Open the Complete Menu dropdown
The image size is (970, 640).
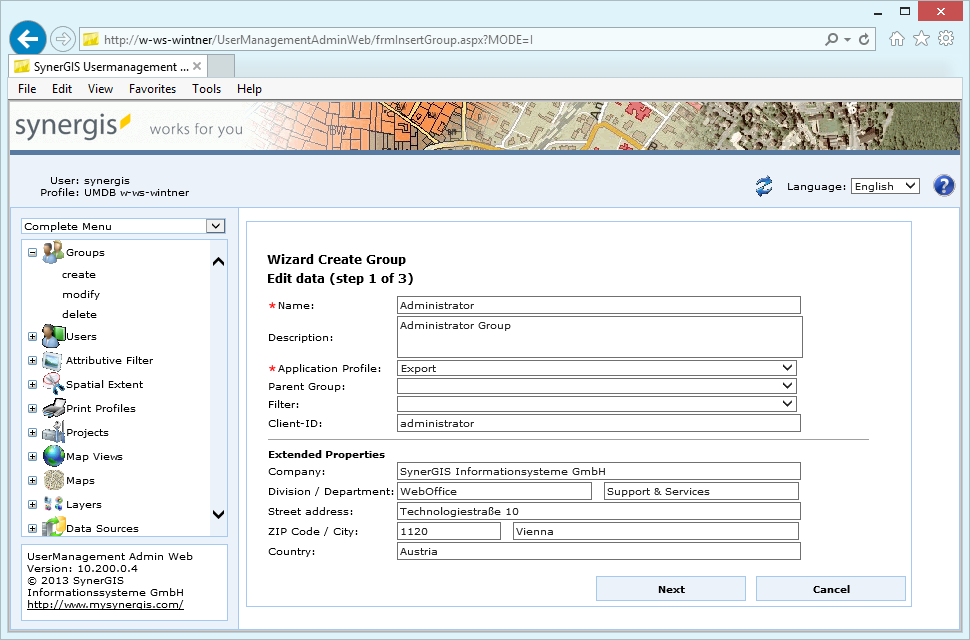124,226
